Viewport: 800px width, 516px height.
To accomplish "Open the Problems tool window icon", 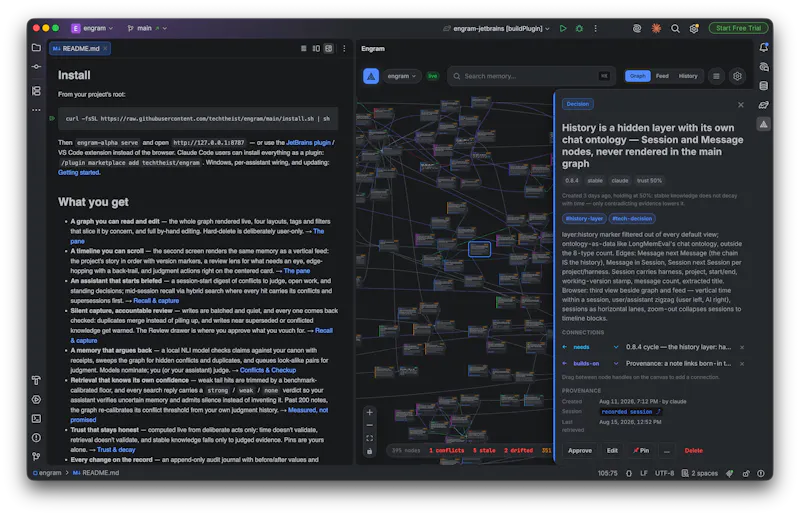I will (x=36, y=437).
